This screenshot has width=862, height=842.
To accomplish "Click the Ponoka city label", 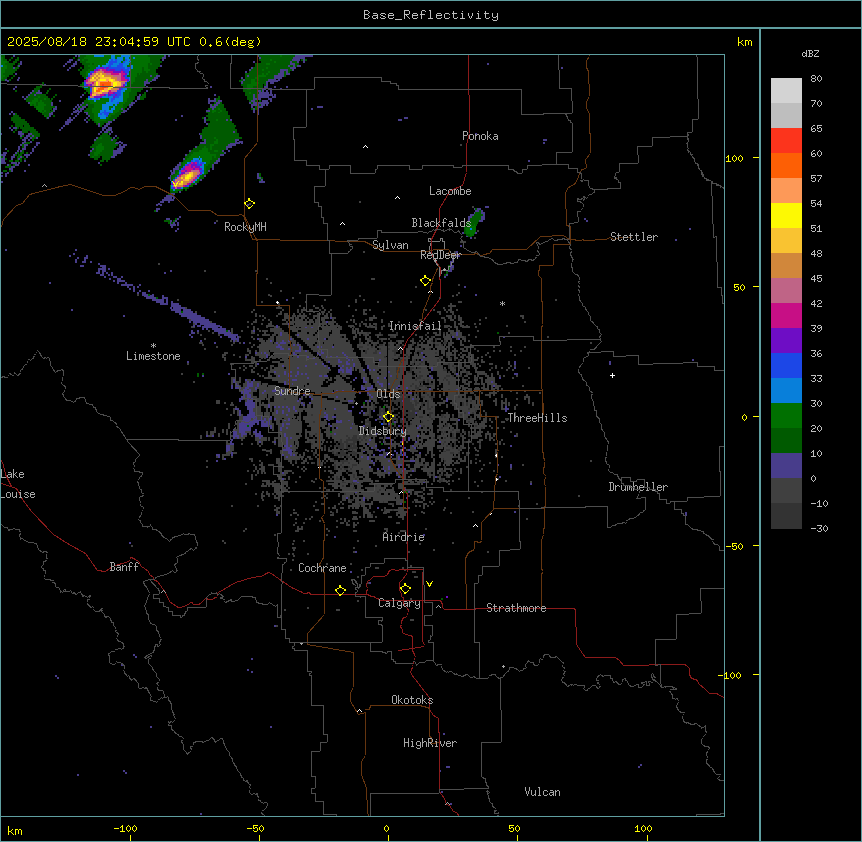I will 480,136.
